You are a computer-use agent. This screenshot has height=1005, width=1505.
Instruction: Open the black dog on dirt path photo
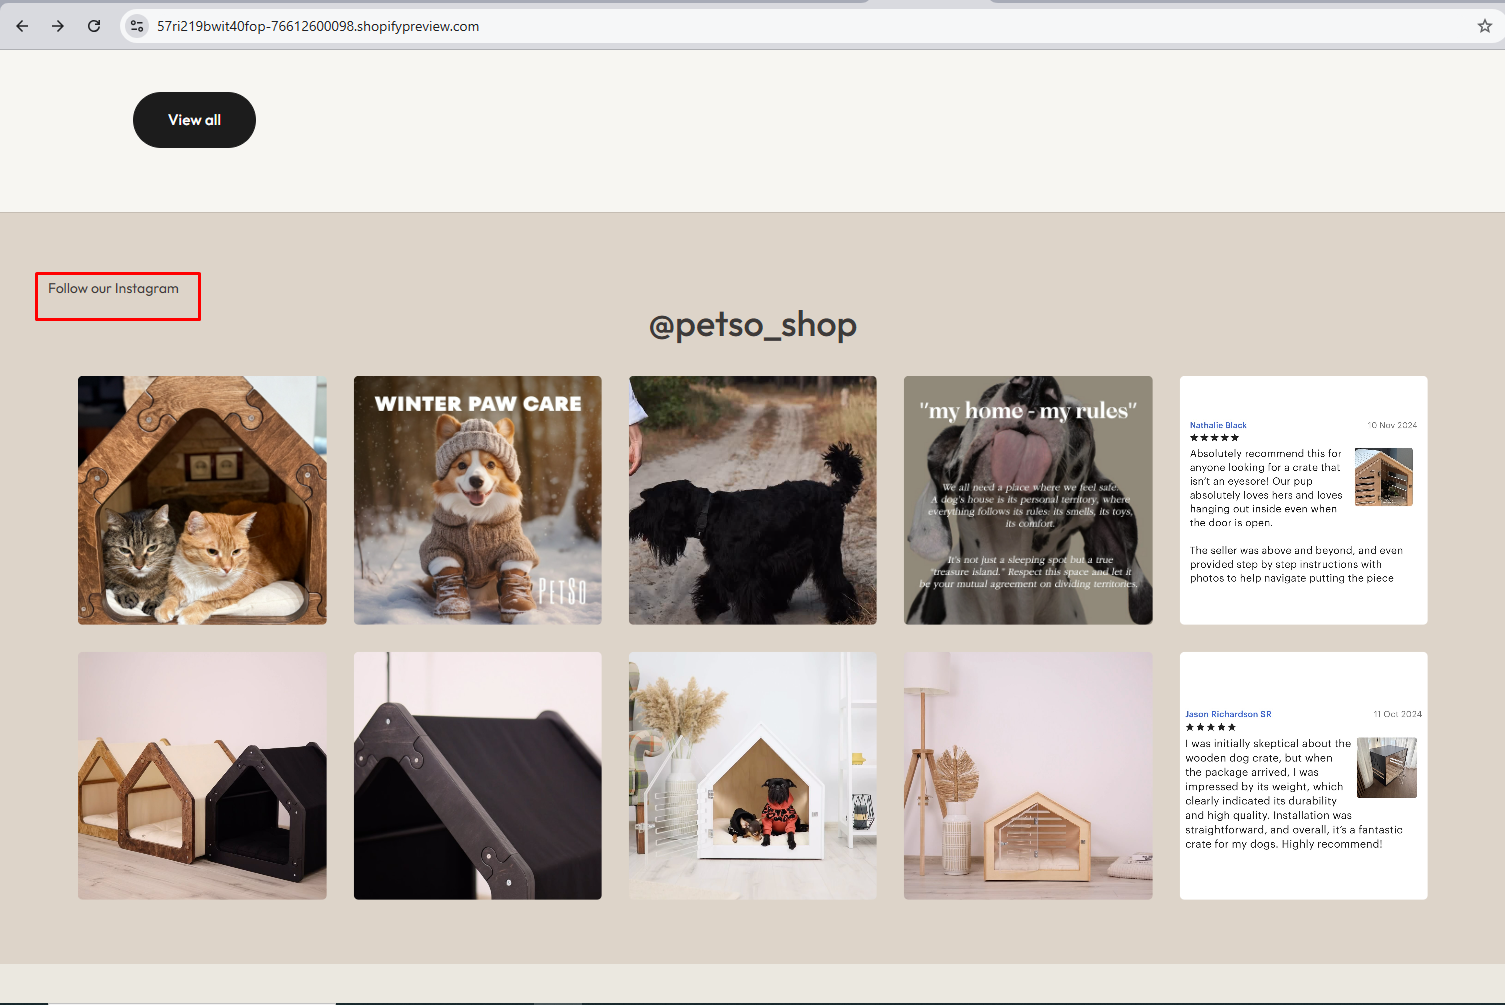[x=753, y=500]
